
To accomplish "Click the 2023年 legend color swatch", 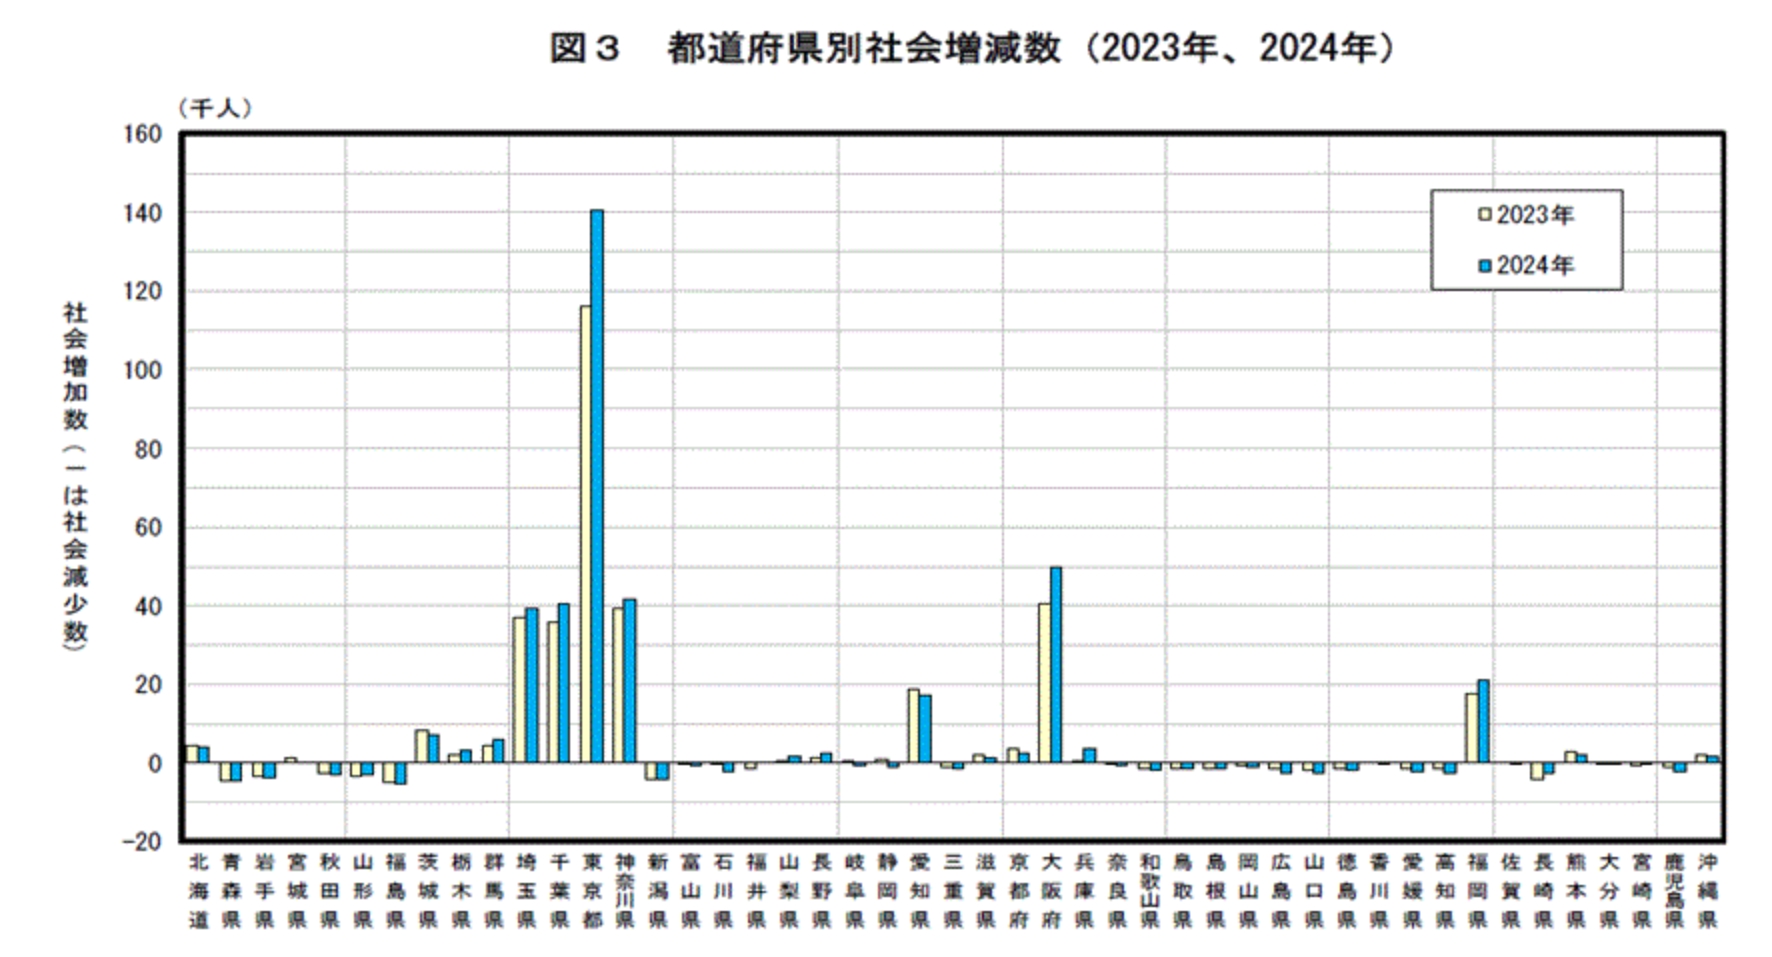I will [1485, 215].
